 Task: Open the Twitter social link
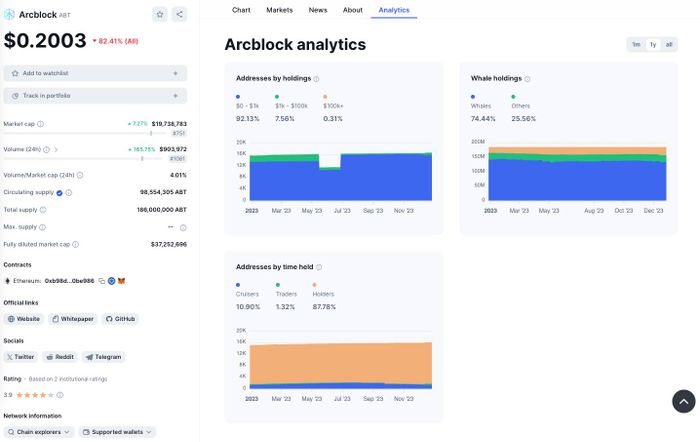(x=21, y=357)
